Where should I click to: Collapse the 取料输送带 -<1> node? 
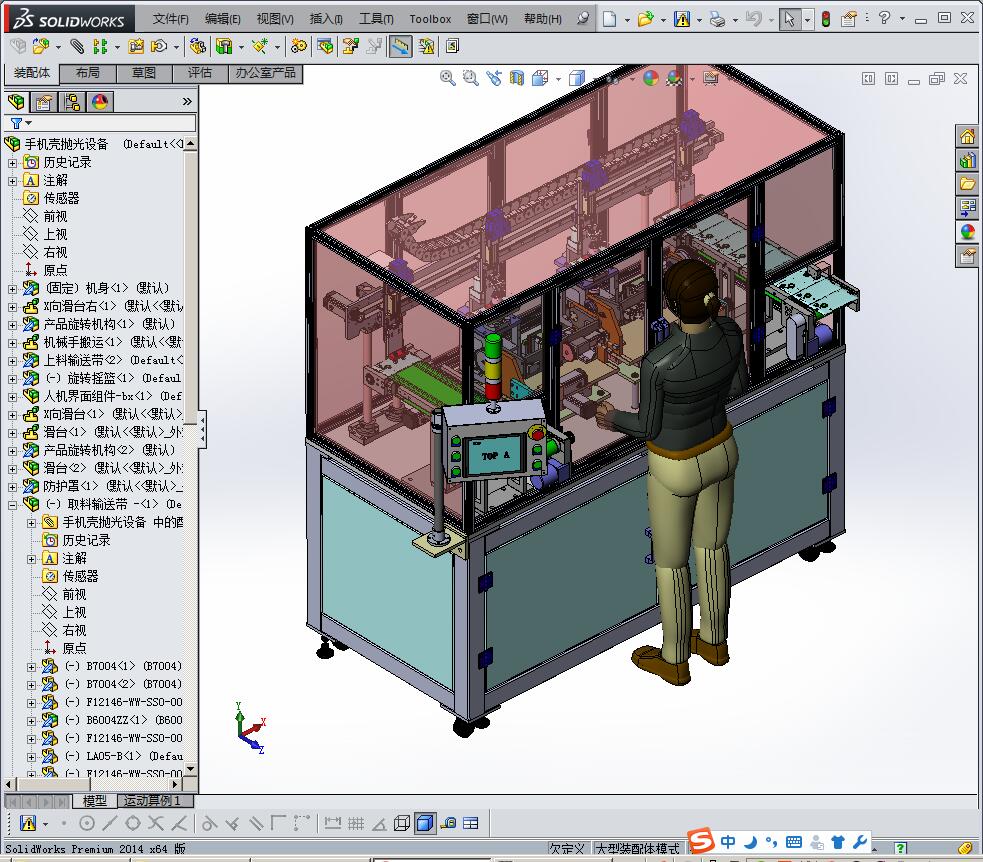coord(13,505)
